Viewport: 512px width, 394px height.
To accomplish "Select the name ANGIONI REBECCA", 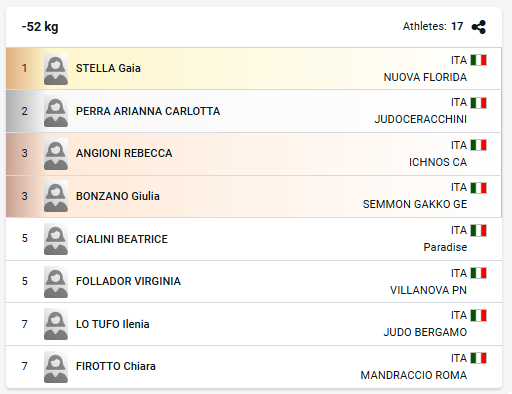I will click(x=124, y=153).
